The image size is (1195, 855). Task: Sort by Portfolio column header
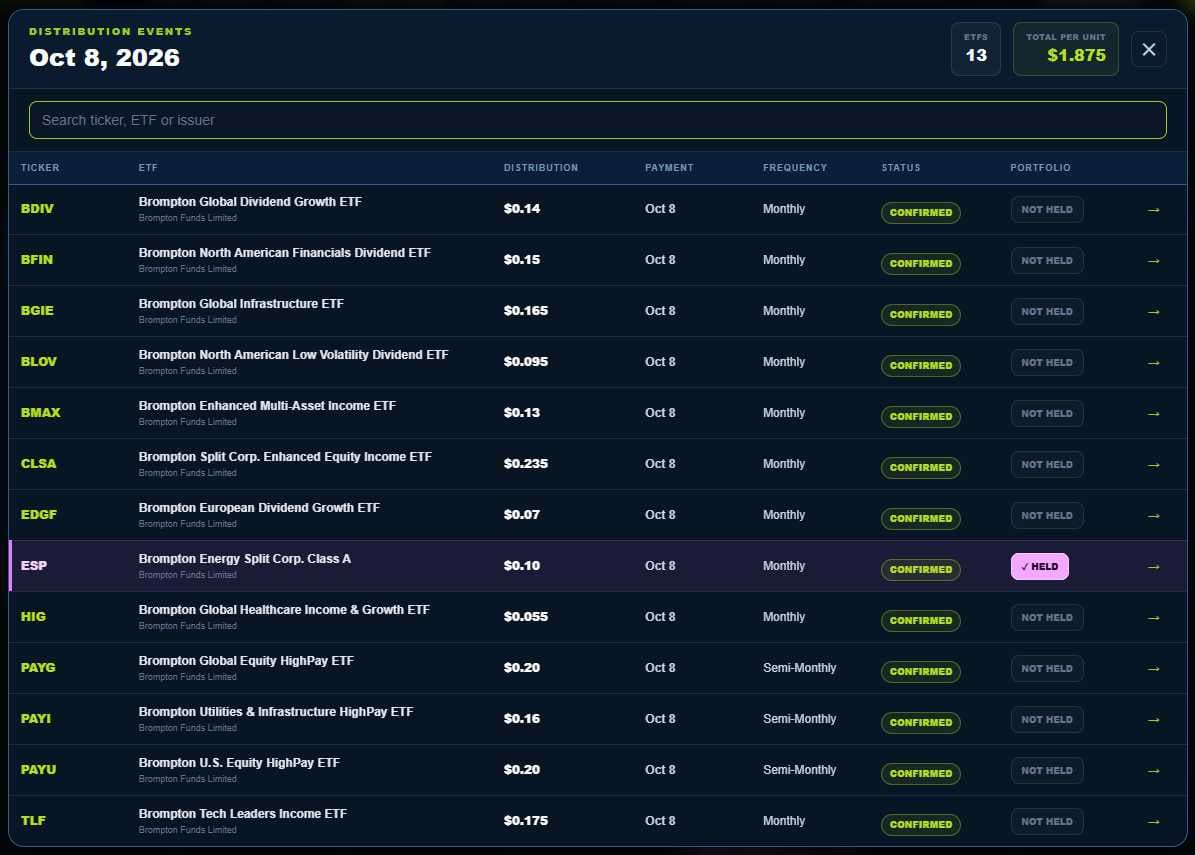[x=1040, y=168]
